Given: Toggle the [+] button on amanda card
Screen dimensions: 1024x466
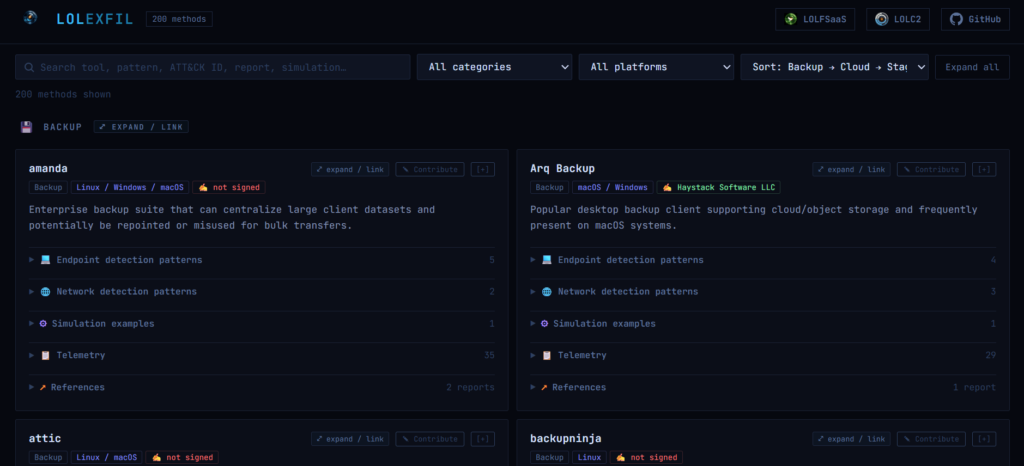Looking at the screenshot, I should pos(483,169).
